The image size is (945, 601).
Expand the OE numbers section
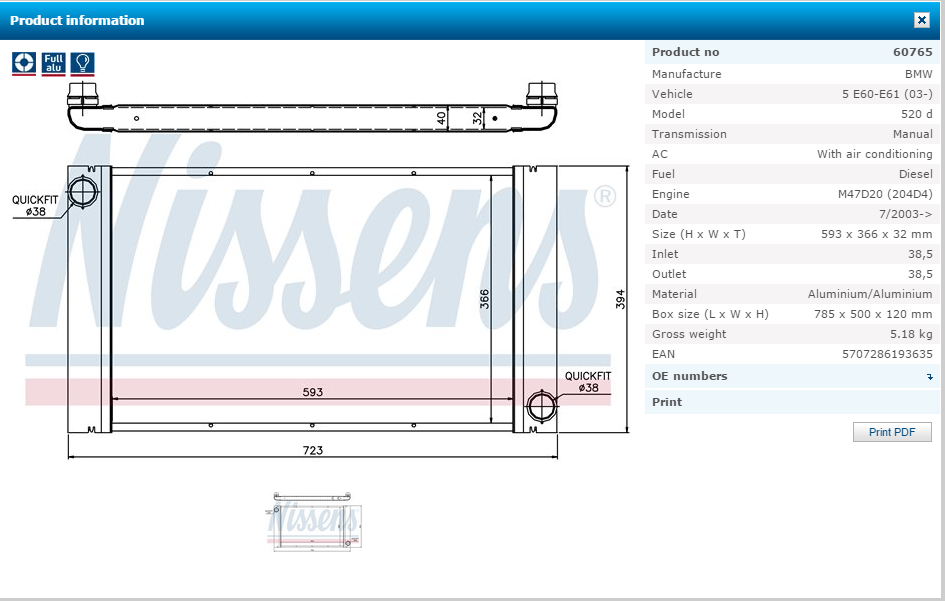[792, 376]
